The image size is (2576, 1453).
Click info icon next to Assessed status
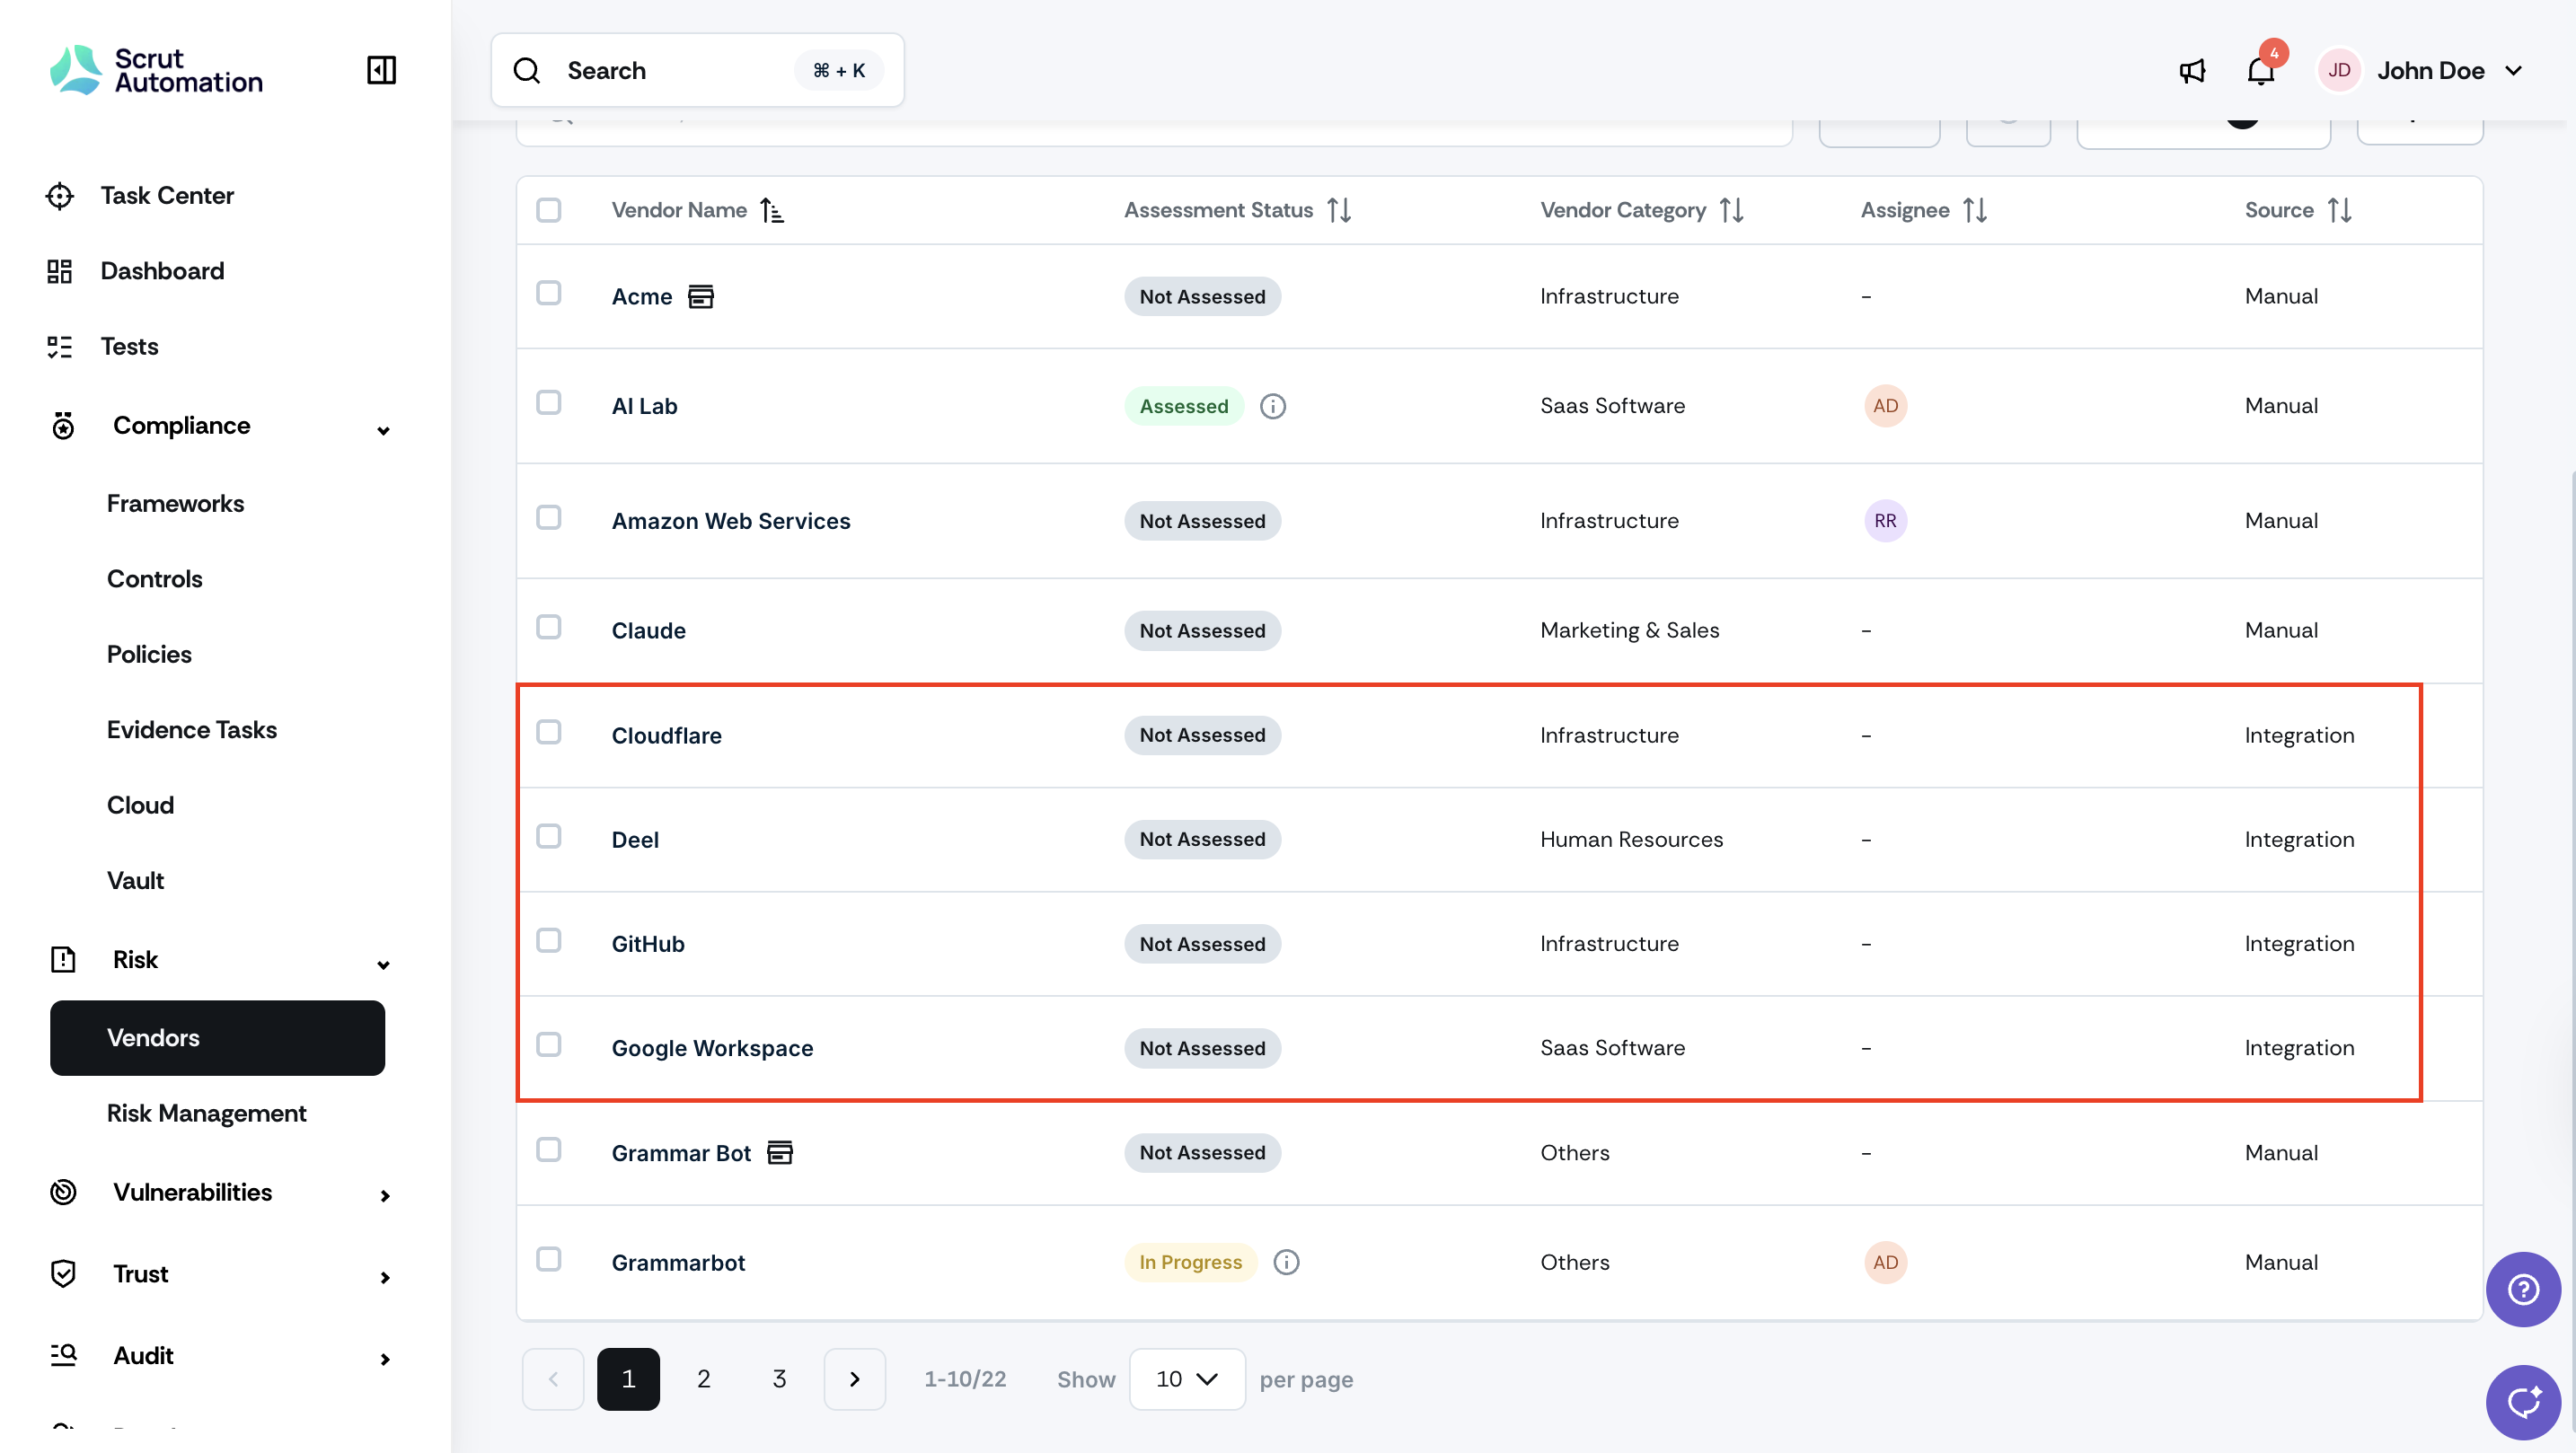(1272, 406)
